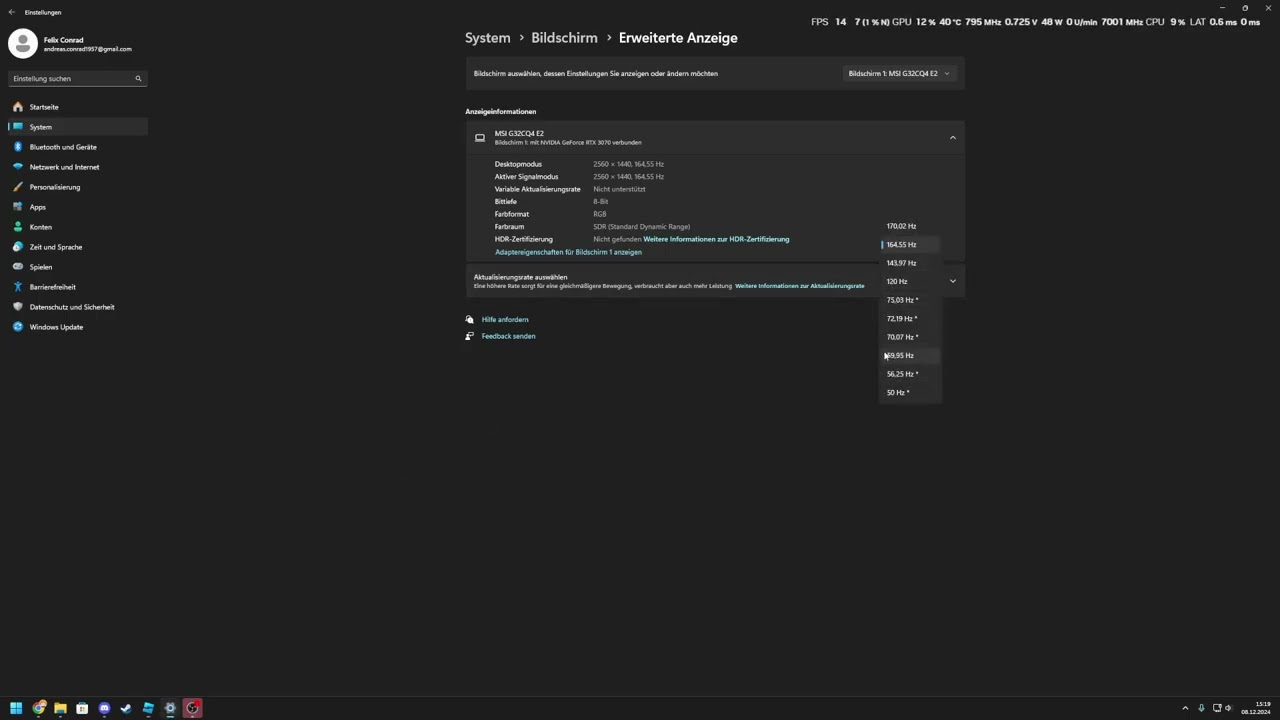Click the Farbraum value SDR (Standard Dynamic Range)

(641, 227)
